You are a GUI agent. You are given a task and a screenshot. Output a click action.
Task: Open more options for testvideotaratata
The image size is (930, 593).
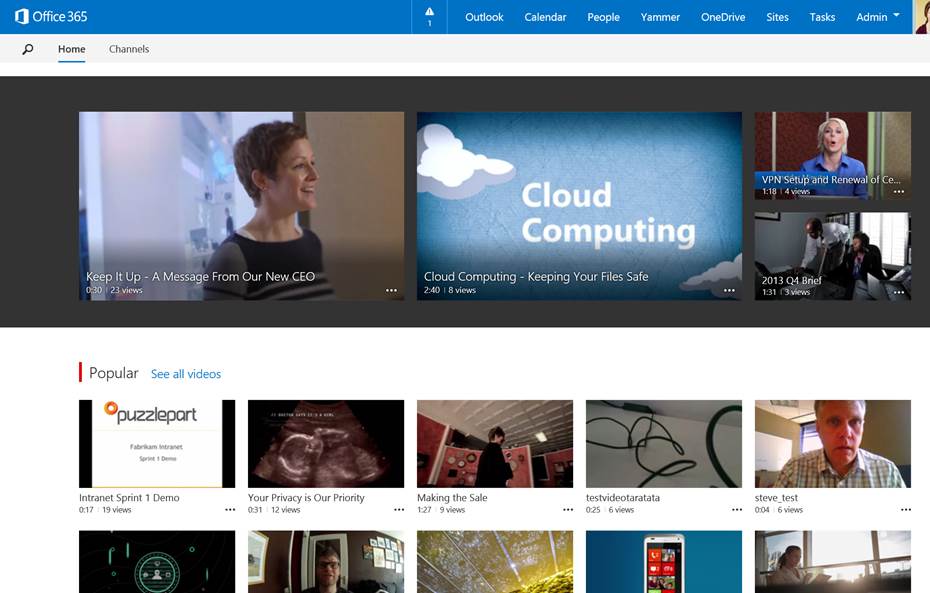click(x=737, y=509)
